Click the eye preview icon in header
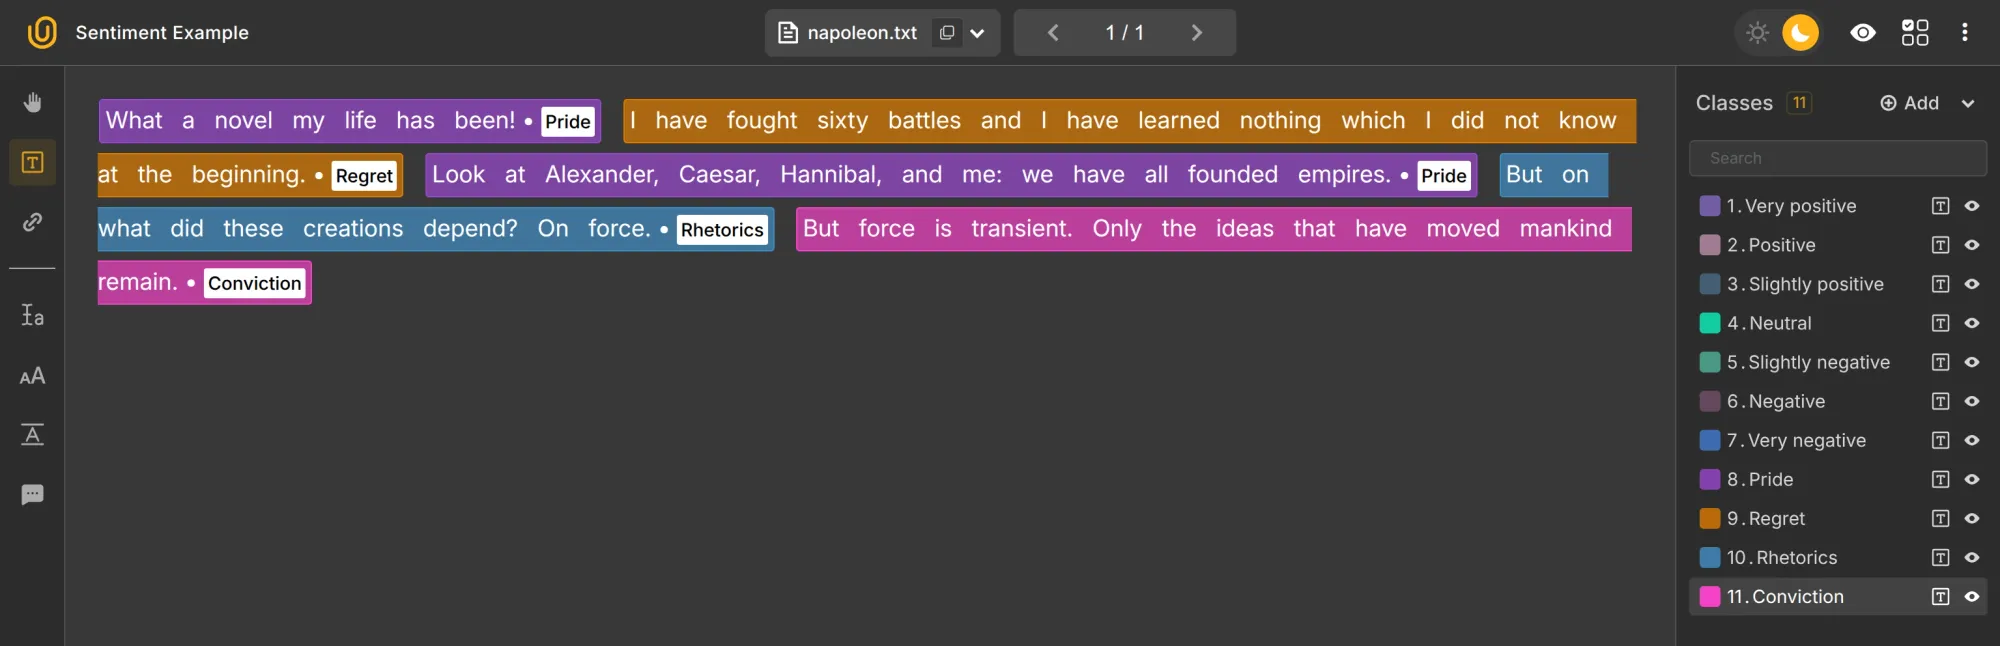Screen dimensions: 2000x646 coord(1862,33)
